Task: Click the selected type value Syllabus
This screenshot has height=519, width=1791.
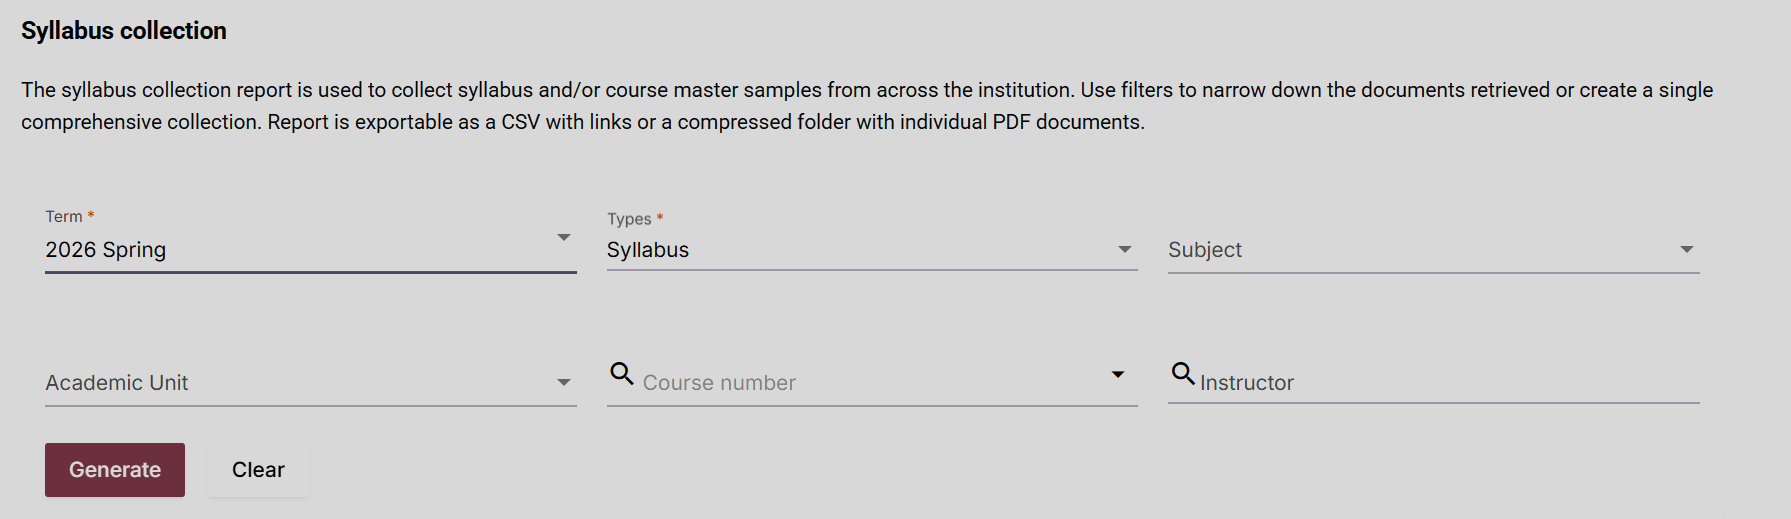Action: coord(648,250)
